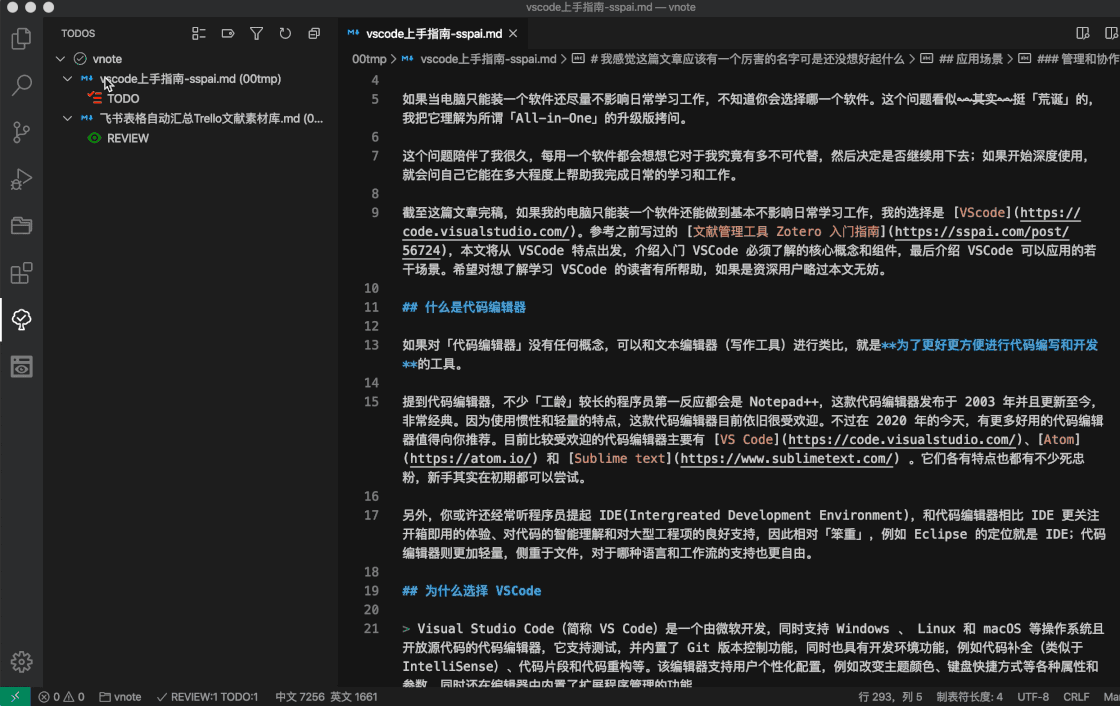1120x706 pixels.
Task: Open the Source Control view
Action: click(21, 132)
